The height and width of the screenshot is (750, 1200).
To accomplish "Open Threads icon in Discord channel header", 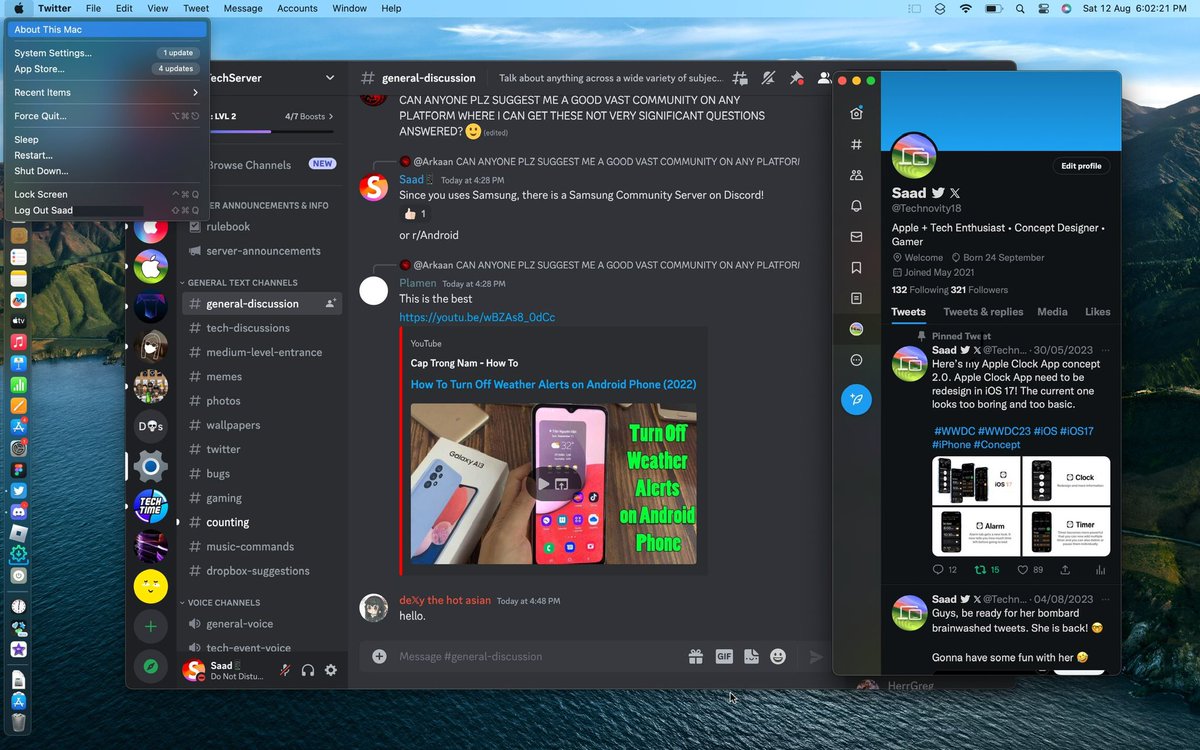I will pos(740,78).
